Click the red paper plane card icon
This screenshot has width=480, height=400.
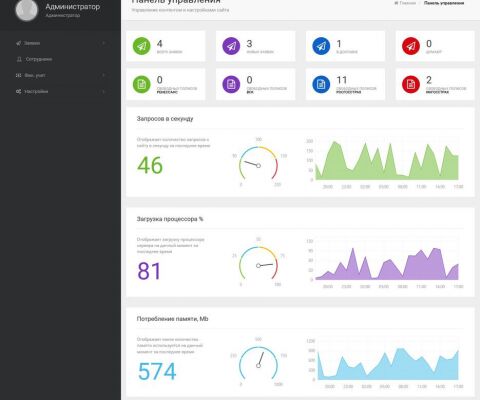pos(411,46)
